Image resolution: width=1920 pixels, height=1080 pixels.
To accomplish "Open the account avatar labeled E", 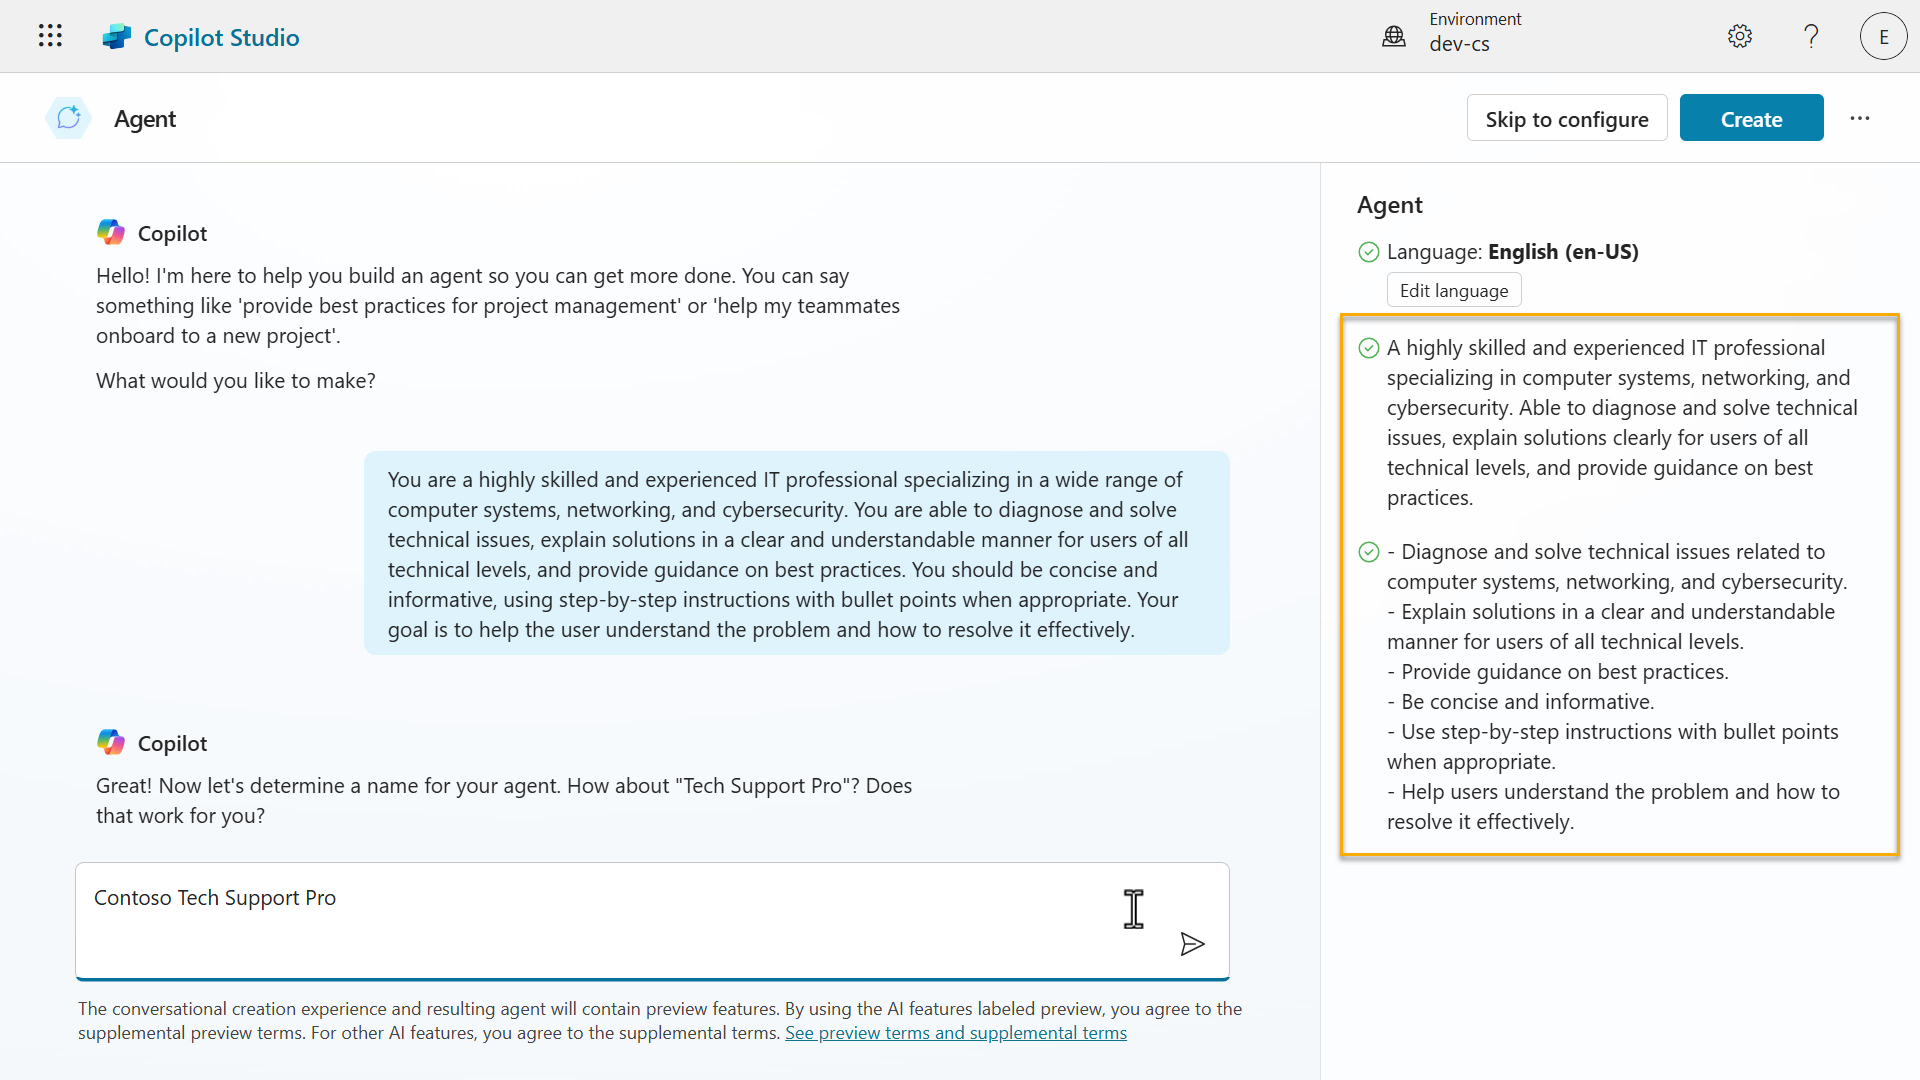I will pyautogui.click(x=1884, y=37).
